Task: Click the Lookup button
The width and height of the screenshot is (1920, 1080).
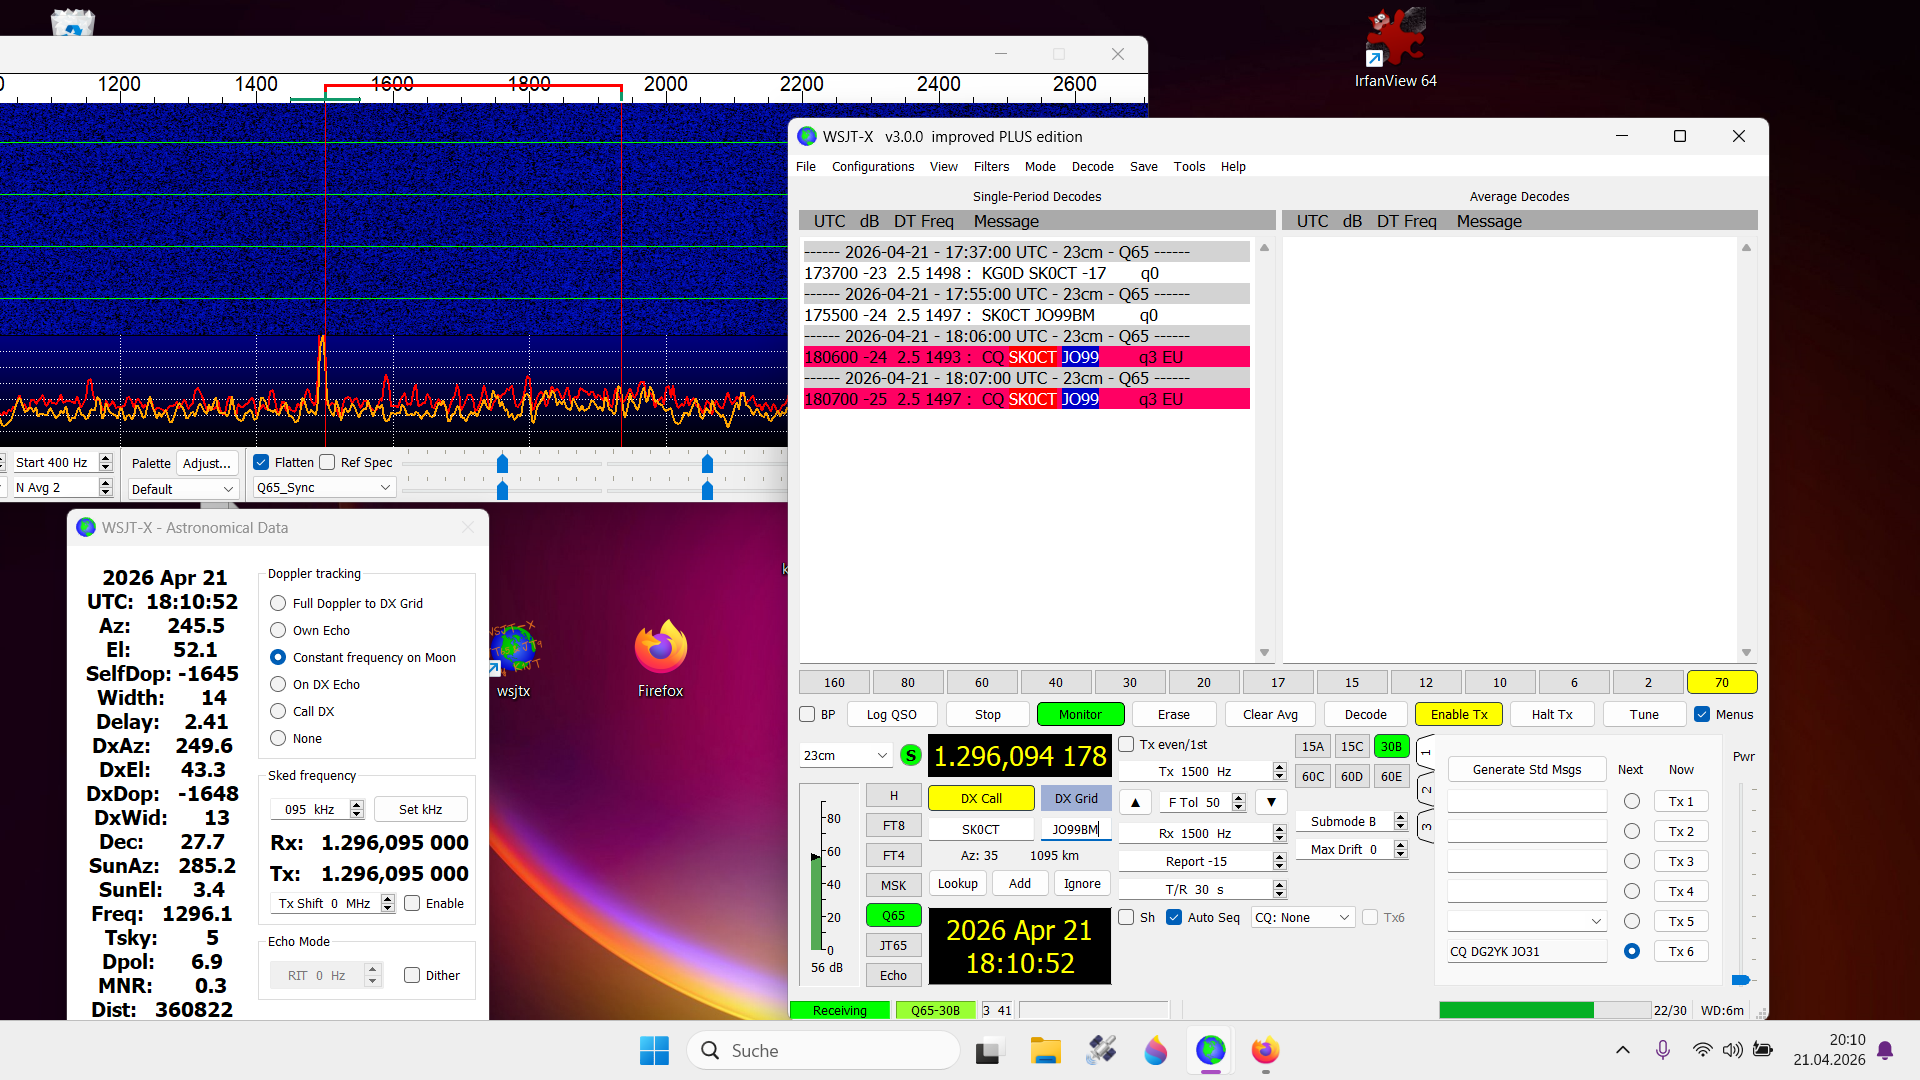Action: 958,883
